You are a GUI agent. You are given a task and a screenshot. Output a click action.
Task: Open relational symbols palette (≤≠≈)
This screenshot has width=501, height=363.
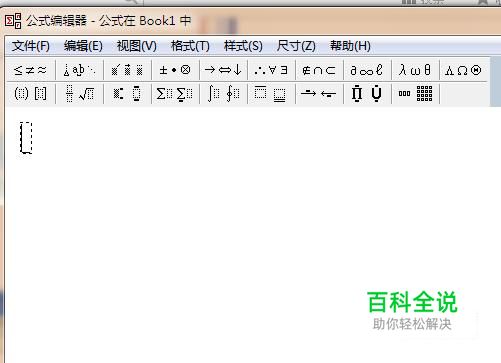pyautogui.click(x=30, y=70)
